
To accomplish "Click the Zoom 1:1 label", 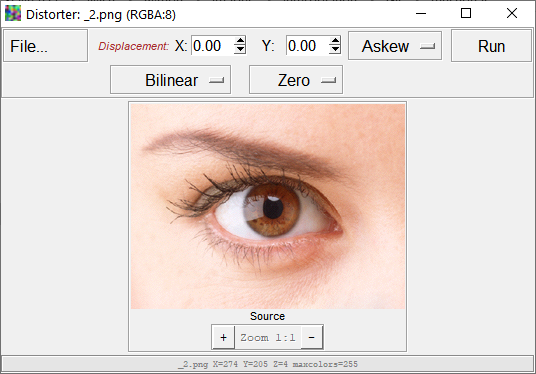I will coord(268,337).
